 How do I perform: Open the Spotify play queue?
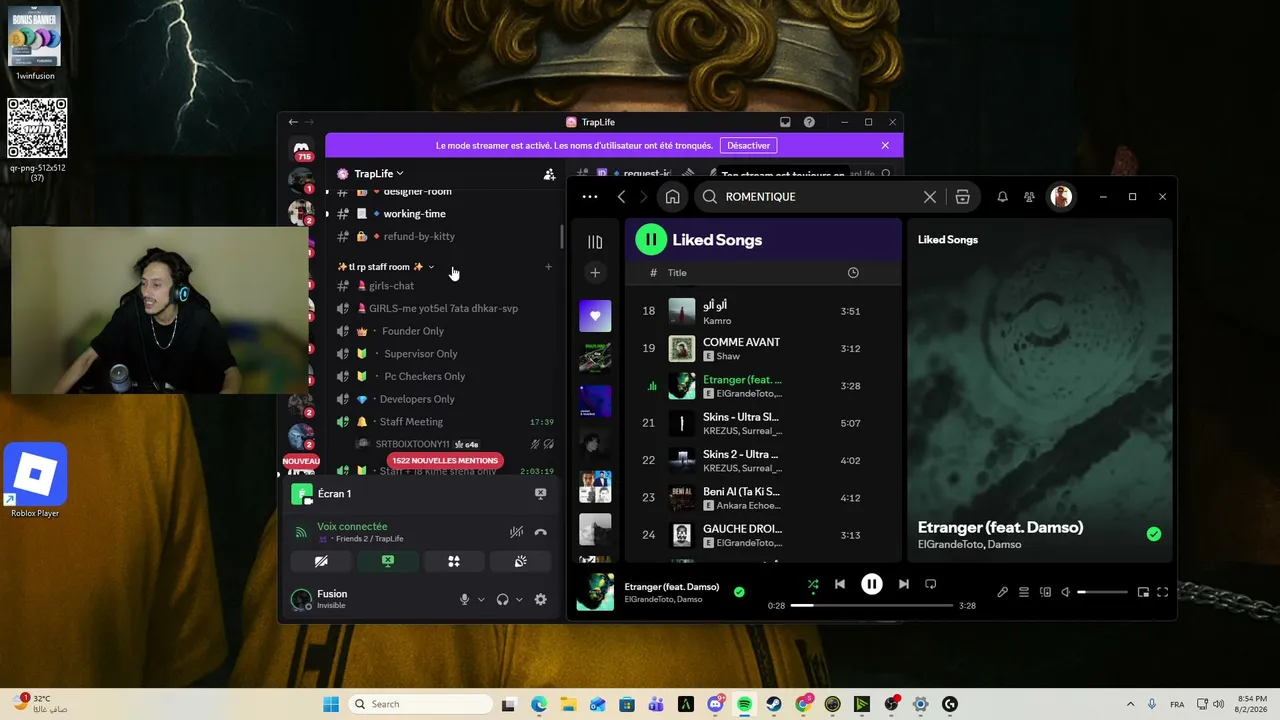(x=1024, y=592)
